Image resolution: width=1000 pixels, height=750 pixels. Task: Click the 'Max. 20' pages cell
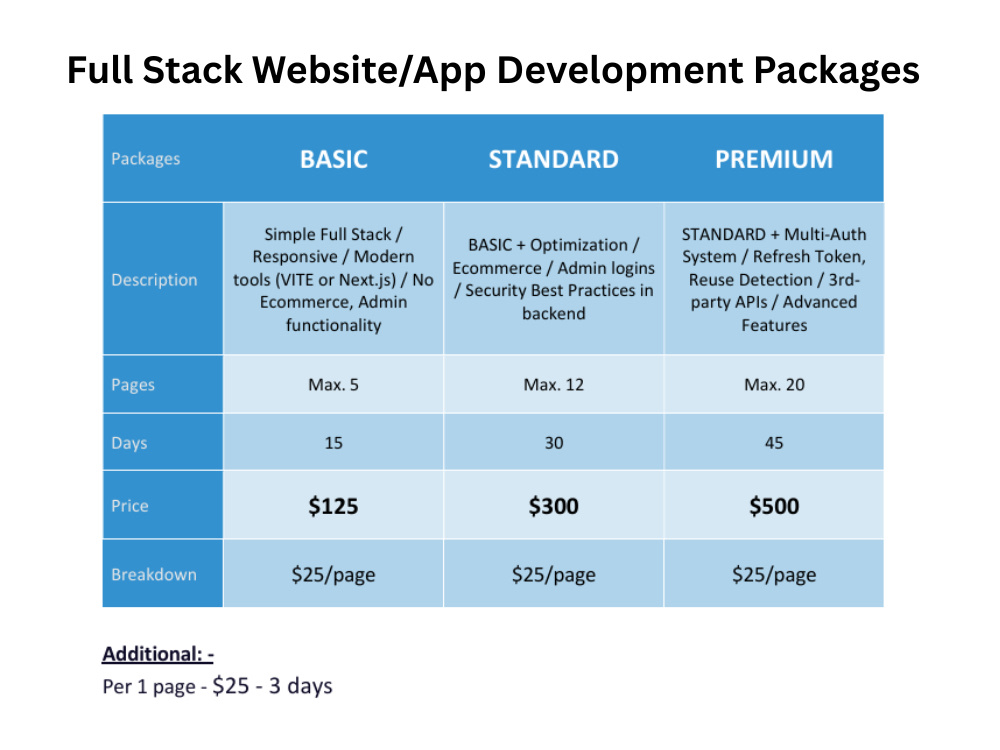click(774, 384)
